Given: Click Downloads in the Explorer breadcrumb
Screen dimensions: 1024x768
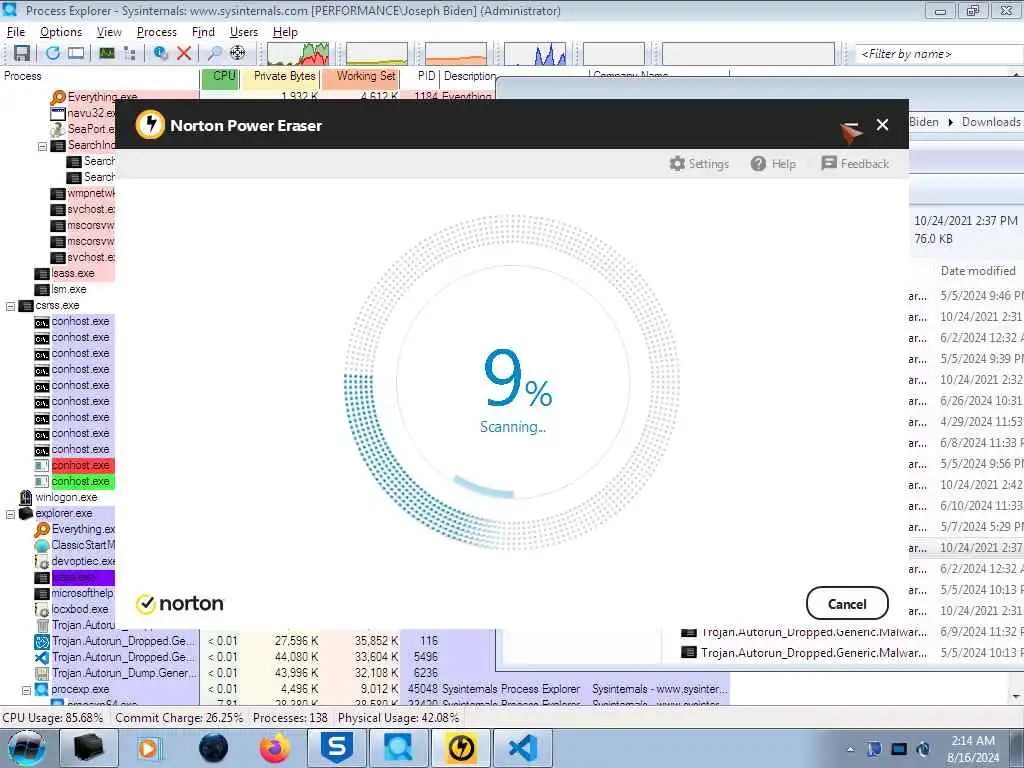Looking at the screenshot, I should [x=991, y=122].
